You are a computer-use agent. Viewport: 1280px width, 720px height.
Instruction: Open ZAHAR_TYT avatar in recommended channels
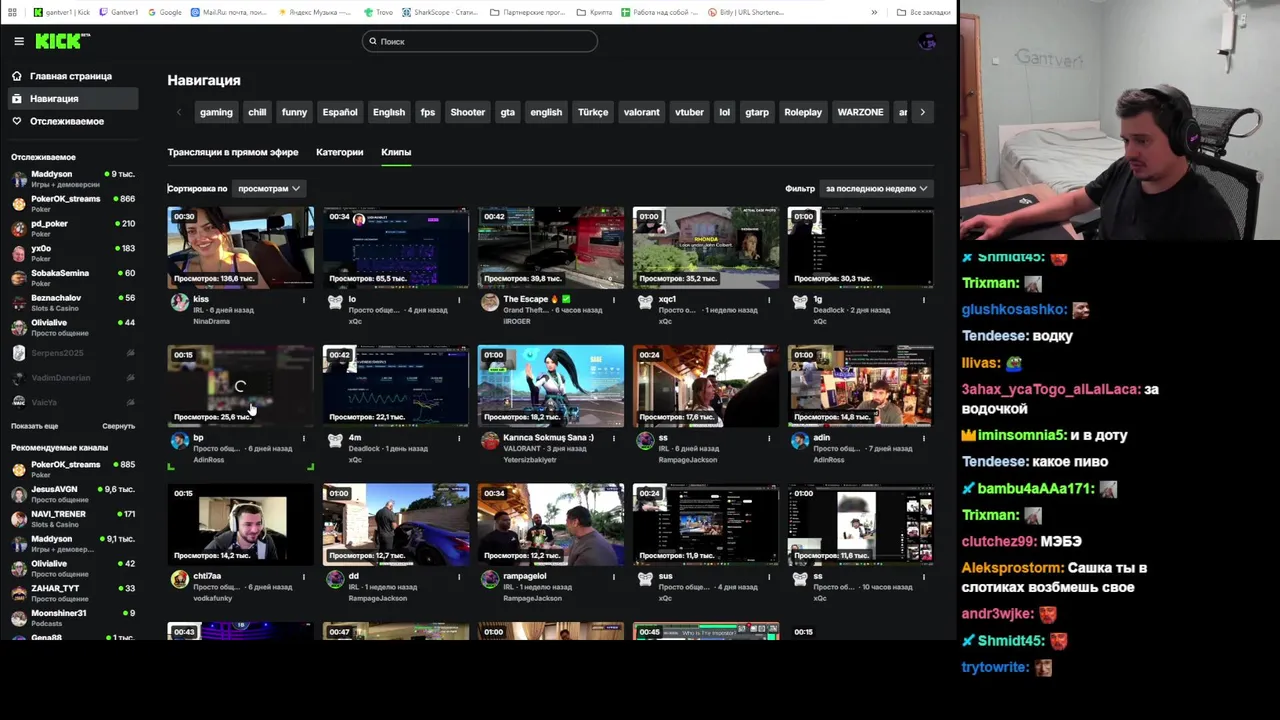18,593
